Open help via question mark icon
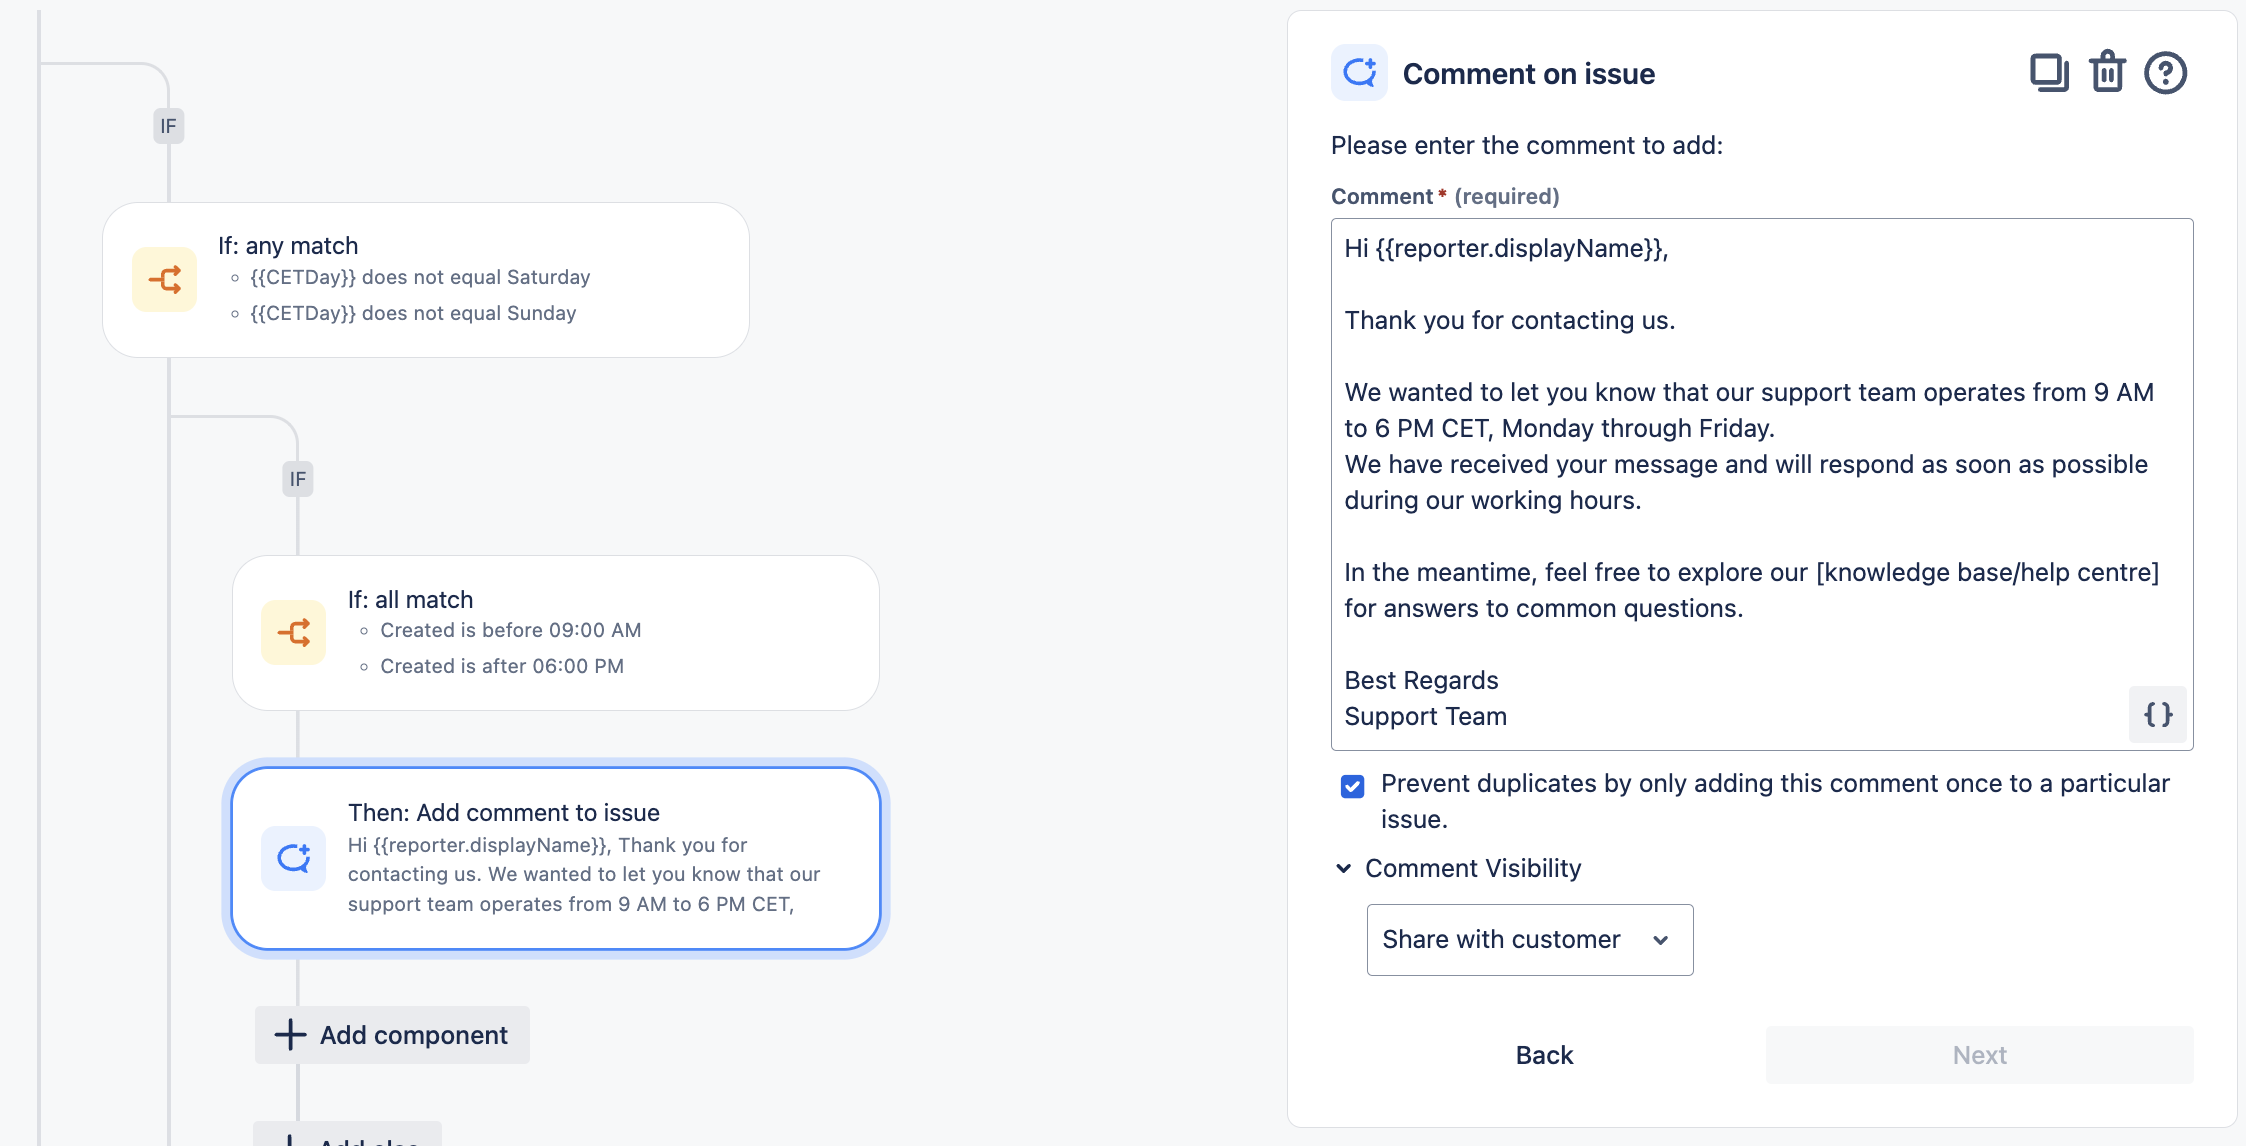This screenshot has height=1146, width=2246. (2165, 73)
